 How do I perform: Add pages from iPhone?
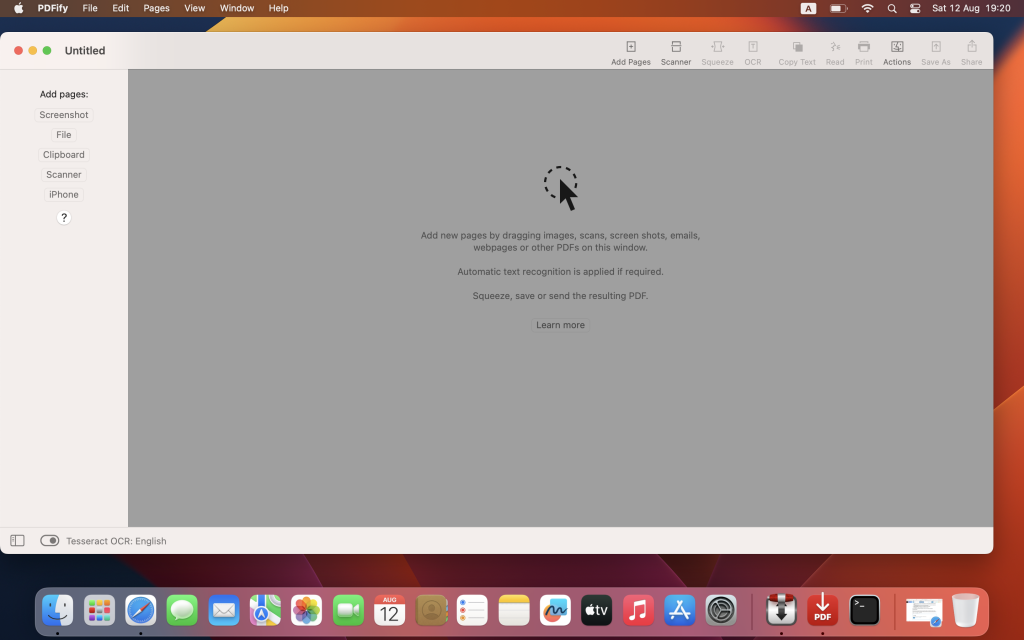pos(63,195)
